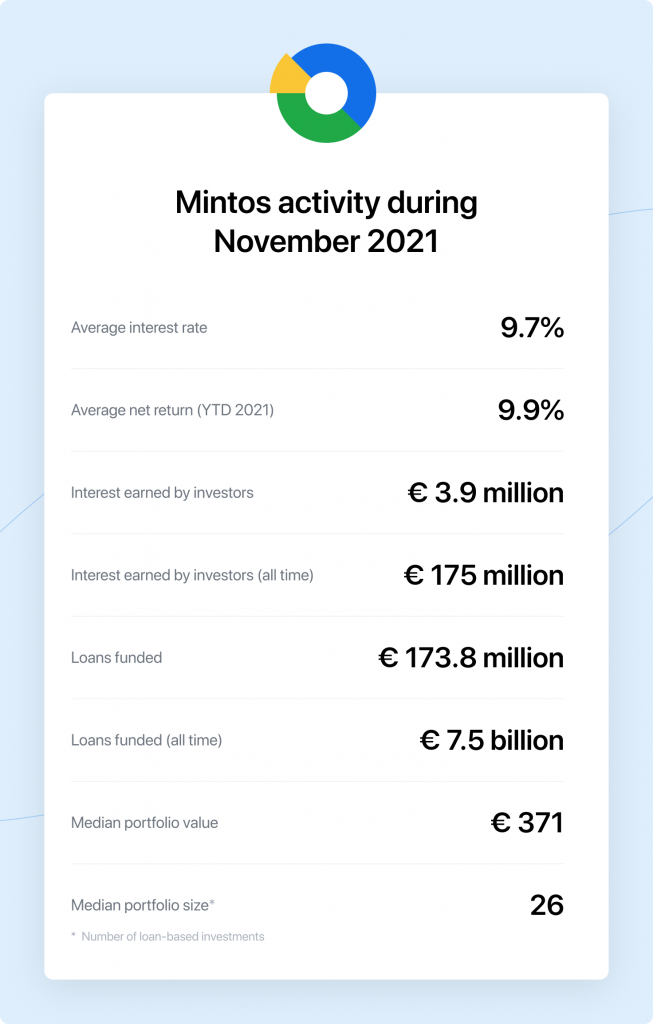Click the 9.9% net return value
653x1024 pixels.
coord(531,410)
